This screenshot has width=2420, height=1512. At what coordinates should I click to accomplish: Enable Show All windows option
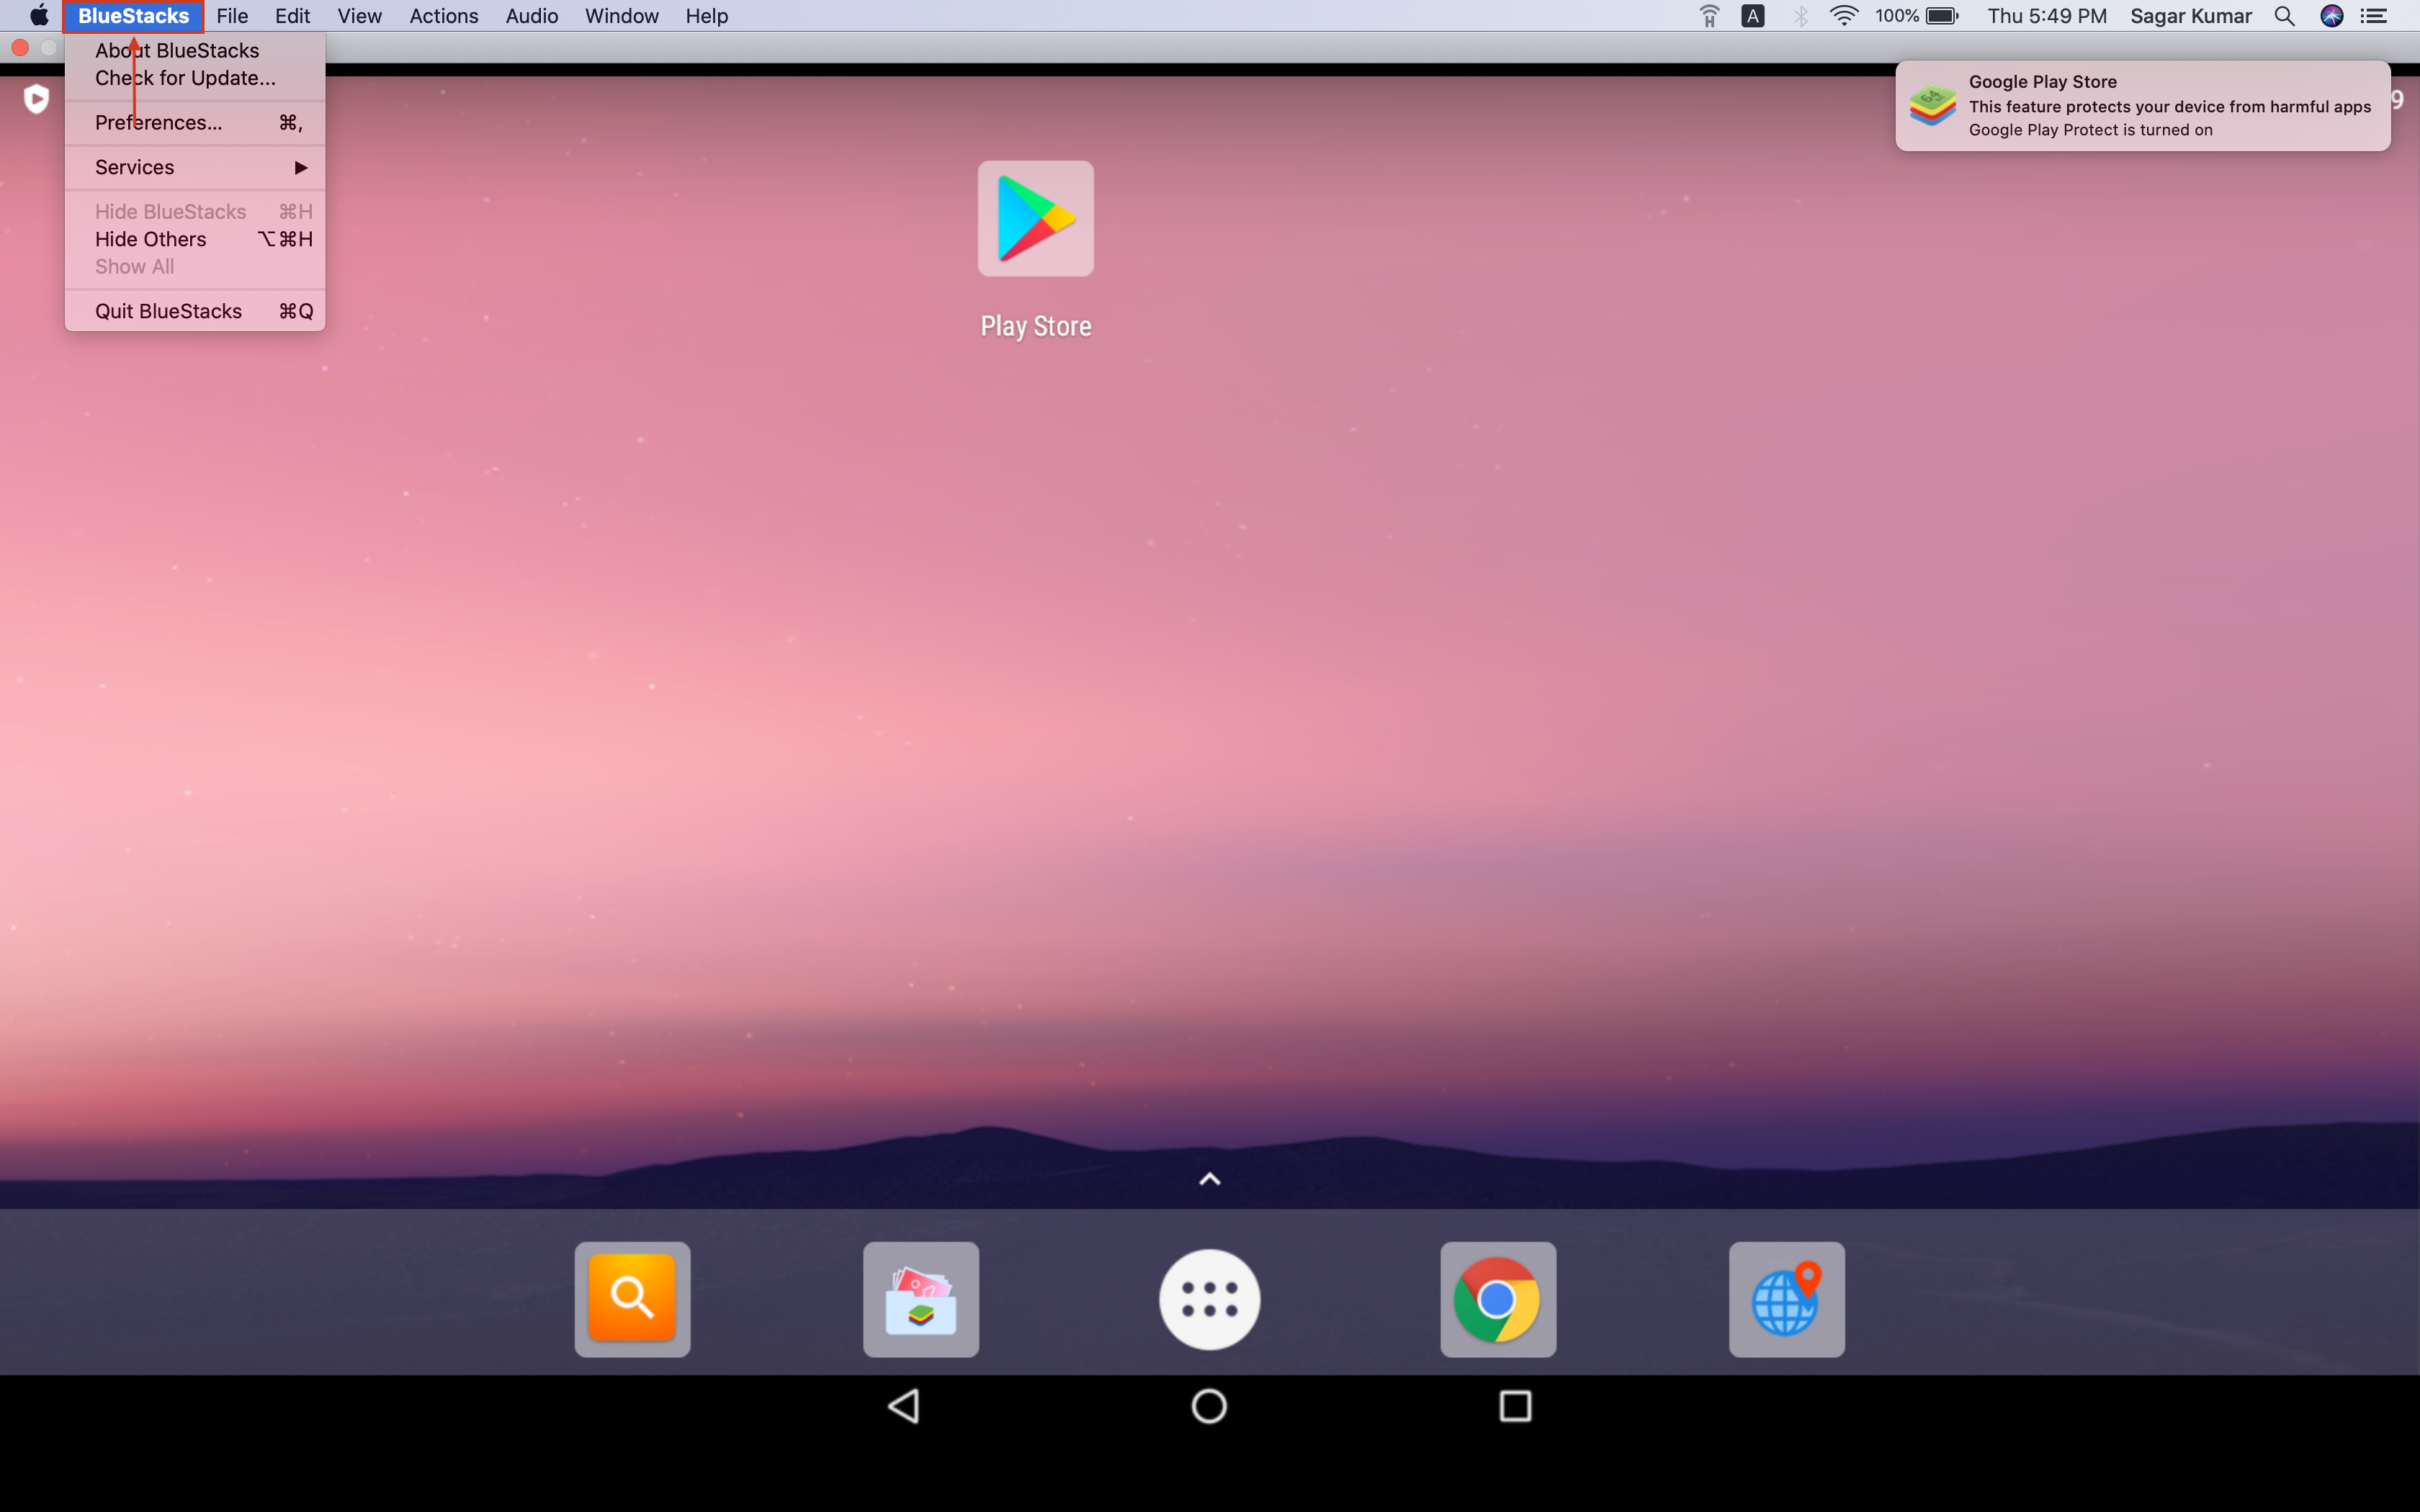[133, 266]
